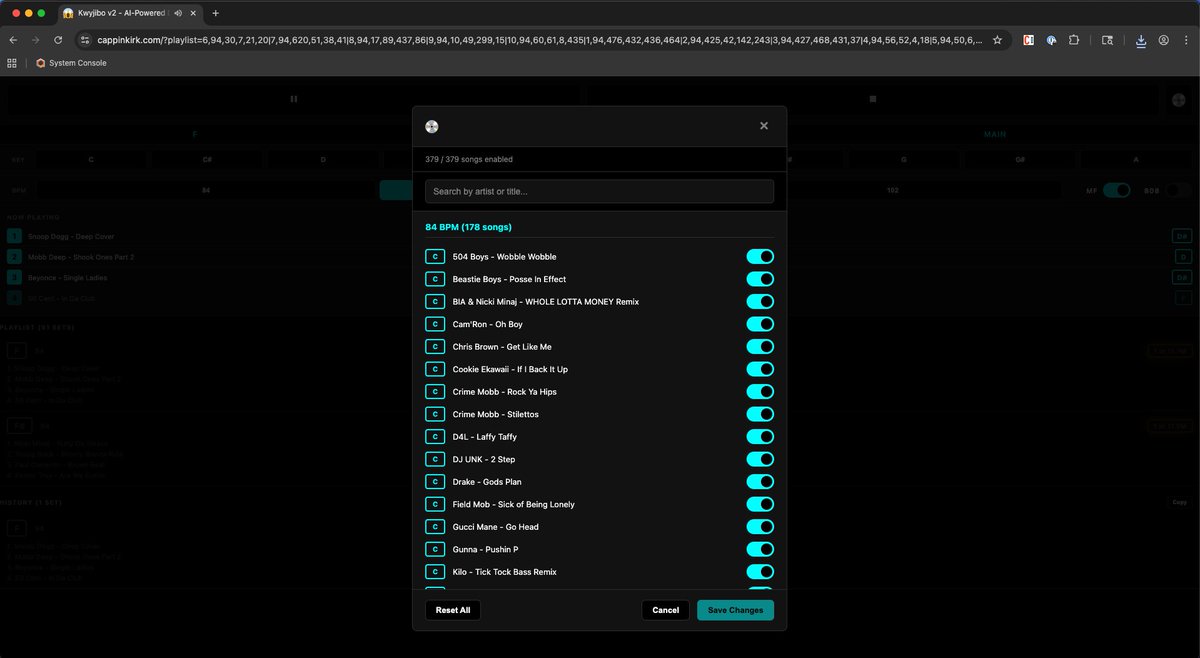Disable the Cam'Ron - Oh Boy switch
1200x658 pixels.
(760, 324)
